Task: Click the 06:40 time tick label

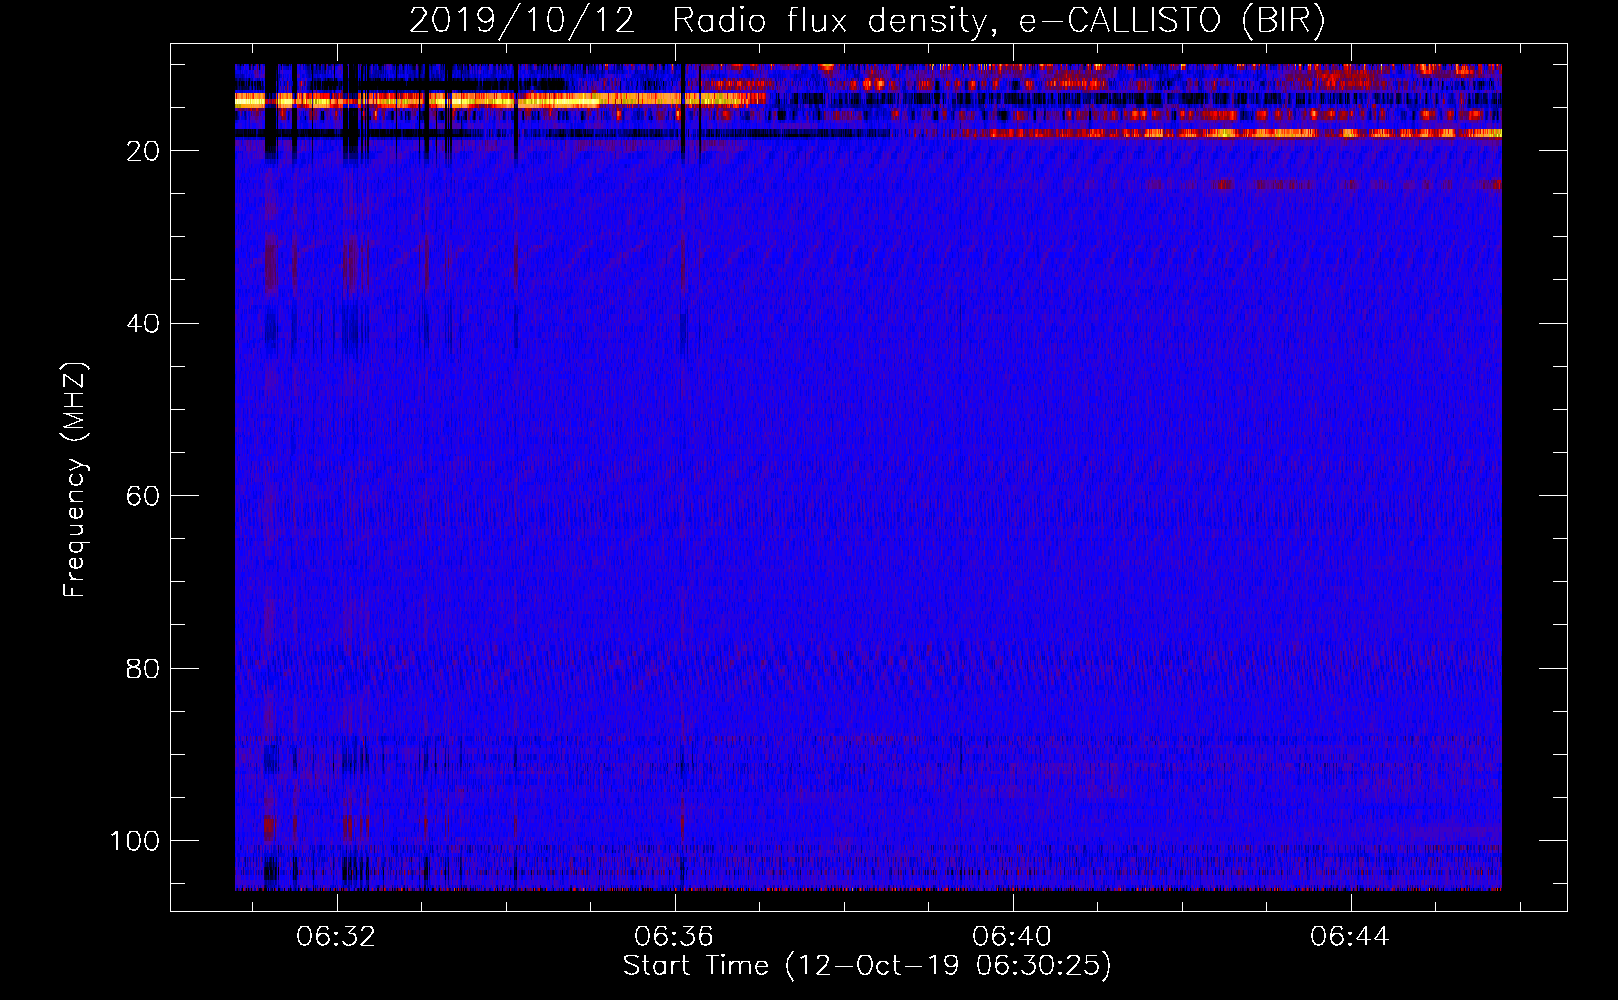Action: tap(1013, 936)
